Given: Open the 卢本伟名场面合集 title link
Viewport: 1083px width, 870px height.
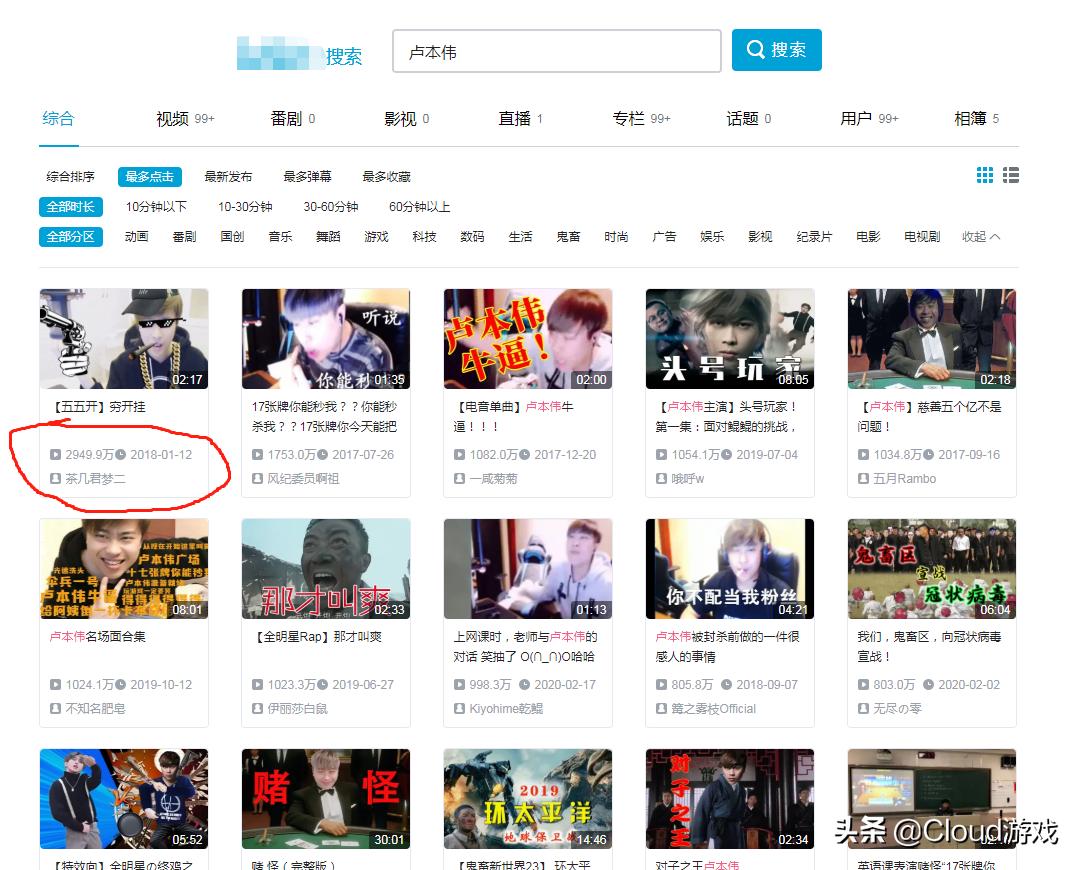Looking at the screenshot, I should tap(97, 637).
